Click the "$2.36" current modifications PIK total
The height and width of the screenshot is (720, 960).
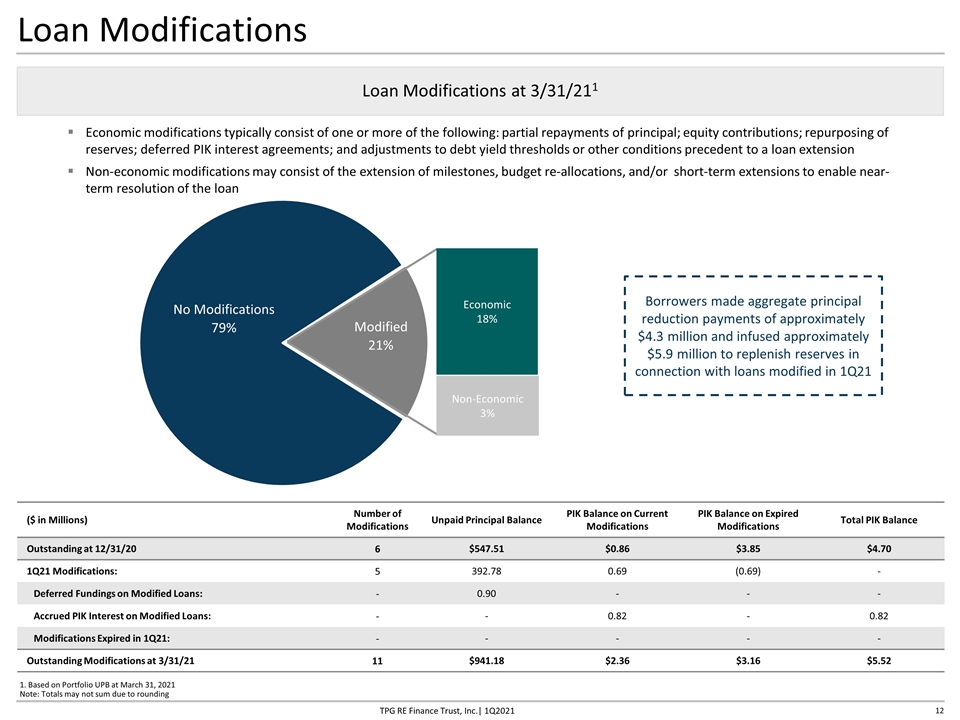(617, 661)
